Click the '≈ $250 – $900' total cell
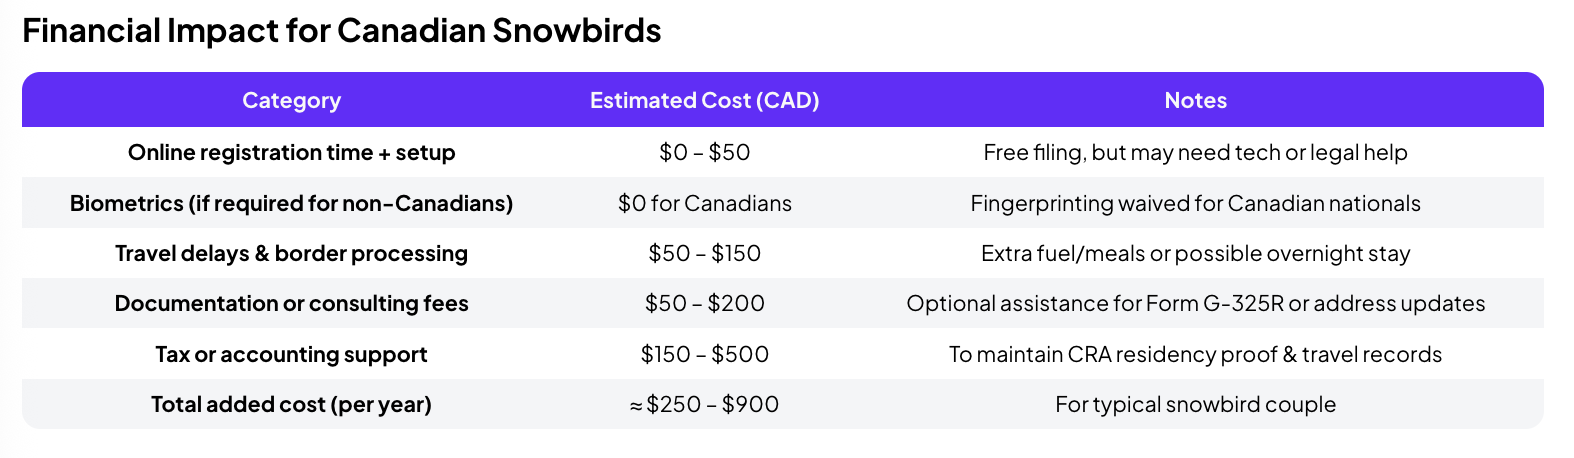 704,404
